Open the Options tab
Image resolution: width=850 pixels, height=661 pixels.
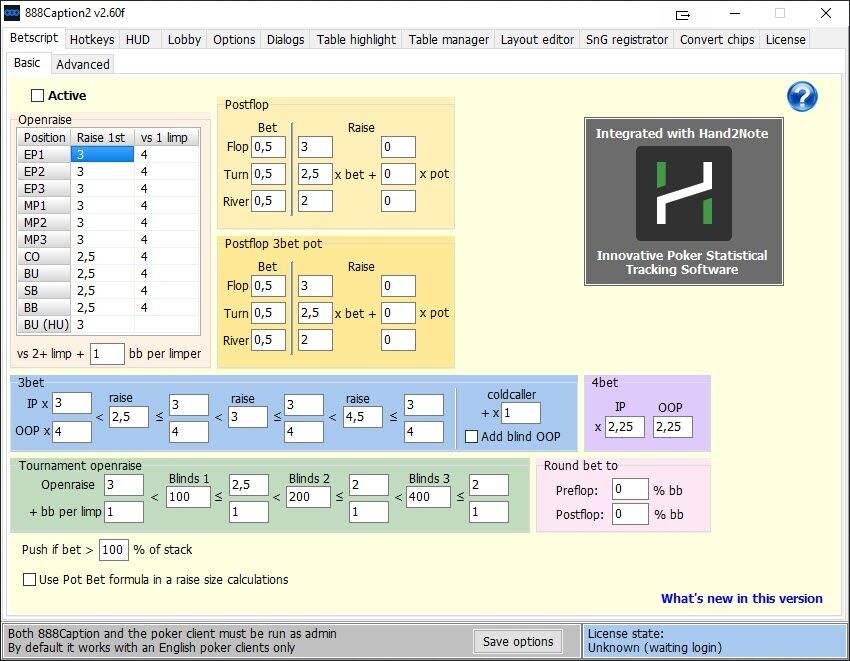pos(234,40)
